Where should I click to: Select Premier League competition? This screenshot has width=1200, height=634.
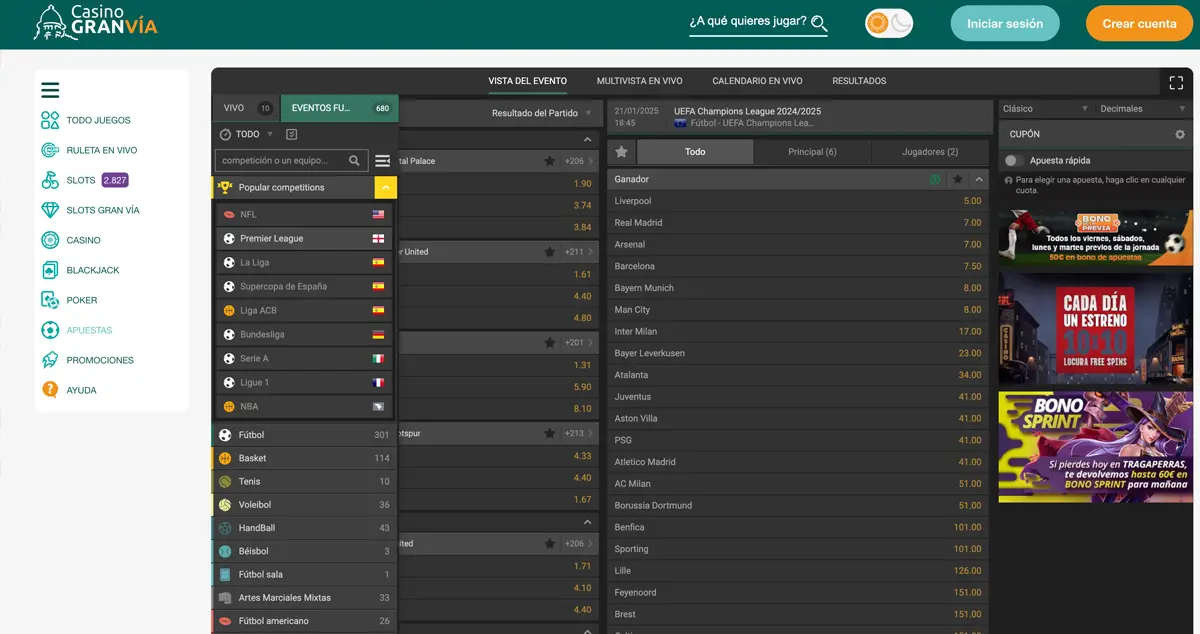(x=304, y=239)
